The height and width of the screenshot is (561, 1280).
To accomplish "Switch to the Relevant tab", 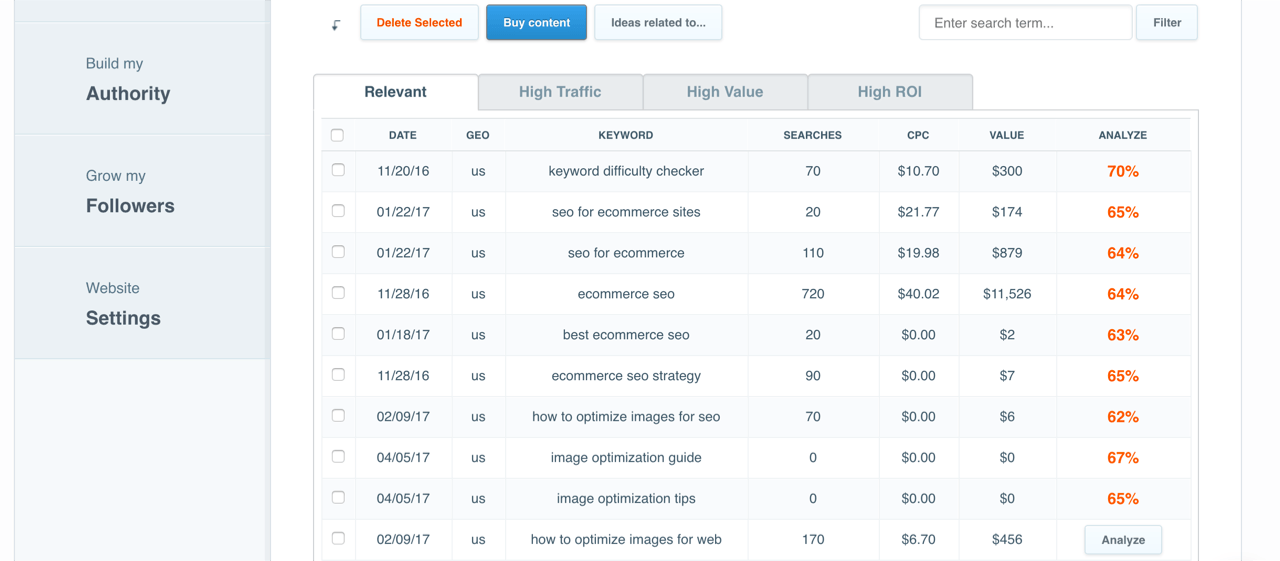I will pos(396,92).
